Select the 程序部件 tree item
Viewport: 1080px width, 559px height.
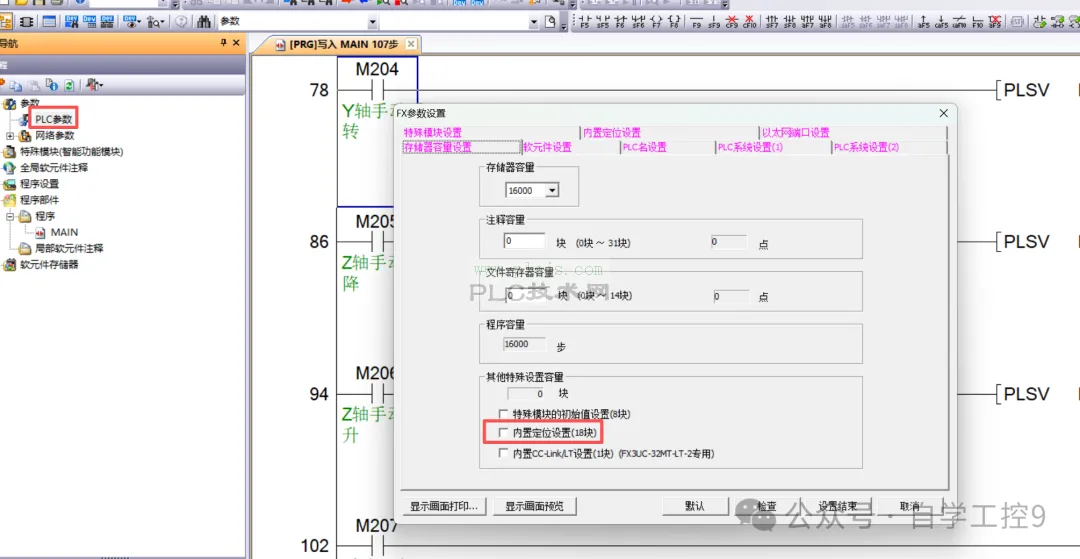[x=39, y=200]
